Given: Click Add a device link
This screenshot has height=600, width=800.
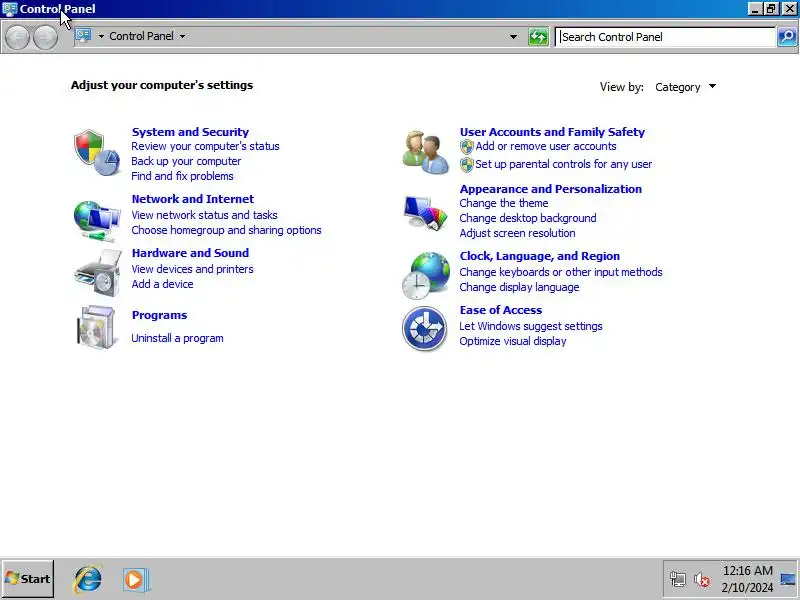Looking at the screenshot, I should (162, 284).
